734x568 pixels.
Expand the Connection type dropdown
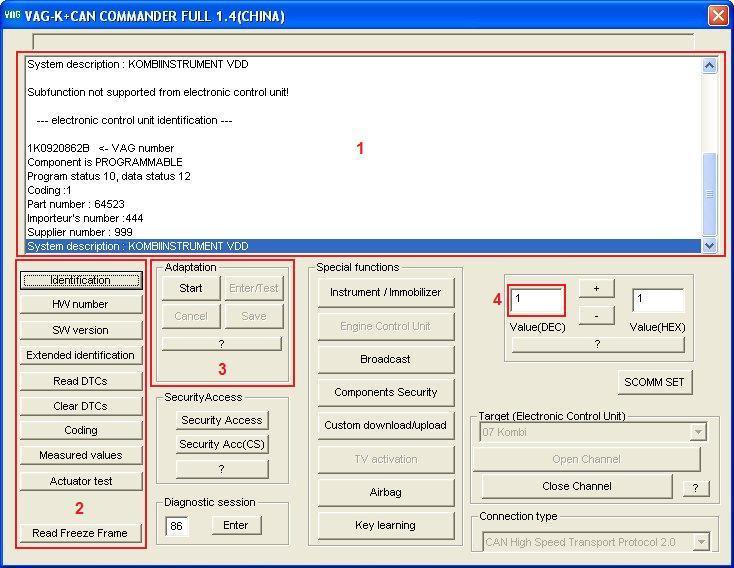pyautogui.click(x=702, y=543)
